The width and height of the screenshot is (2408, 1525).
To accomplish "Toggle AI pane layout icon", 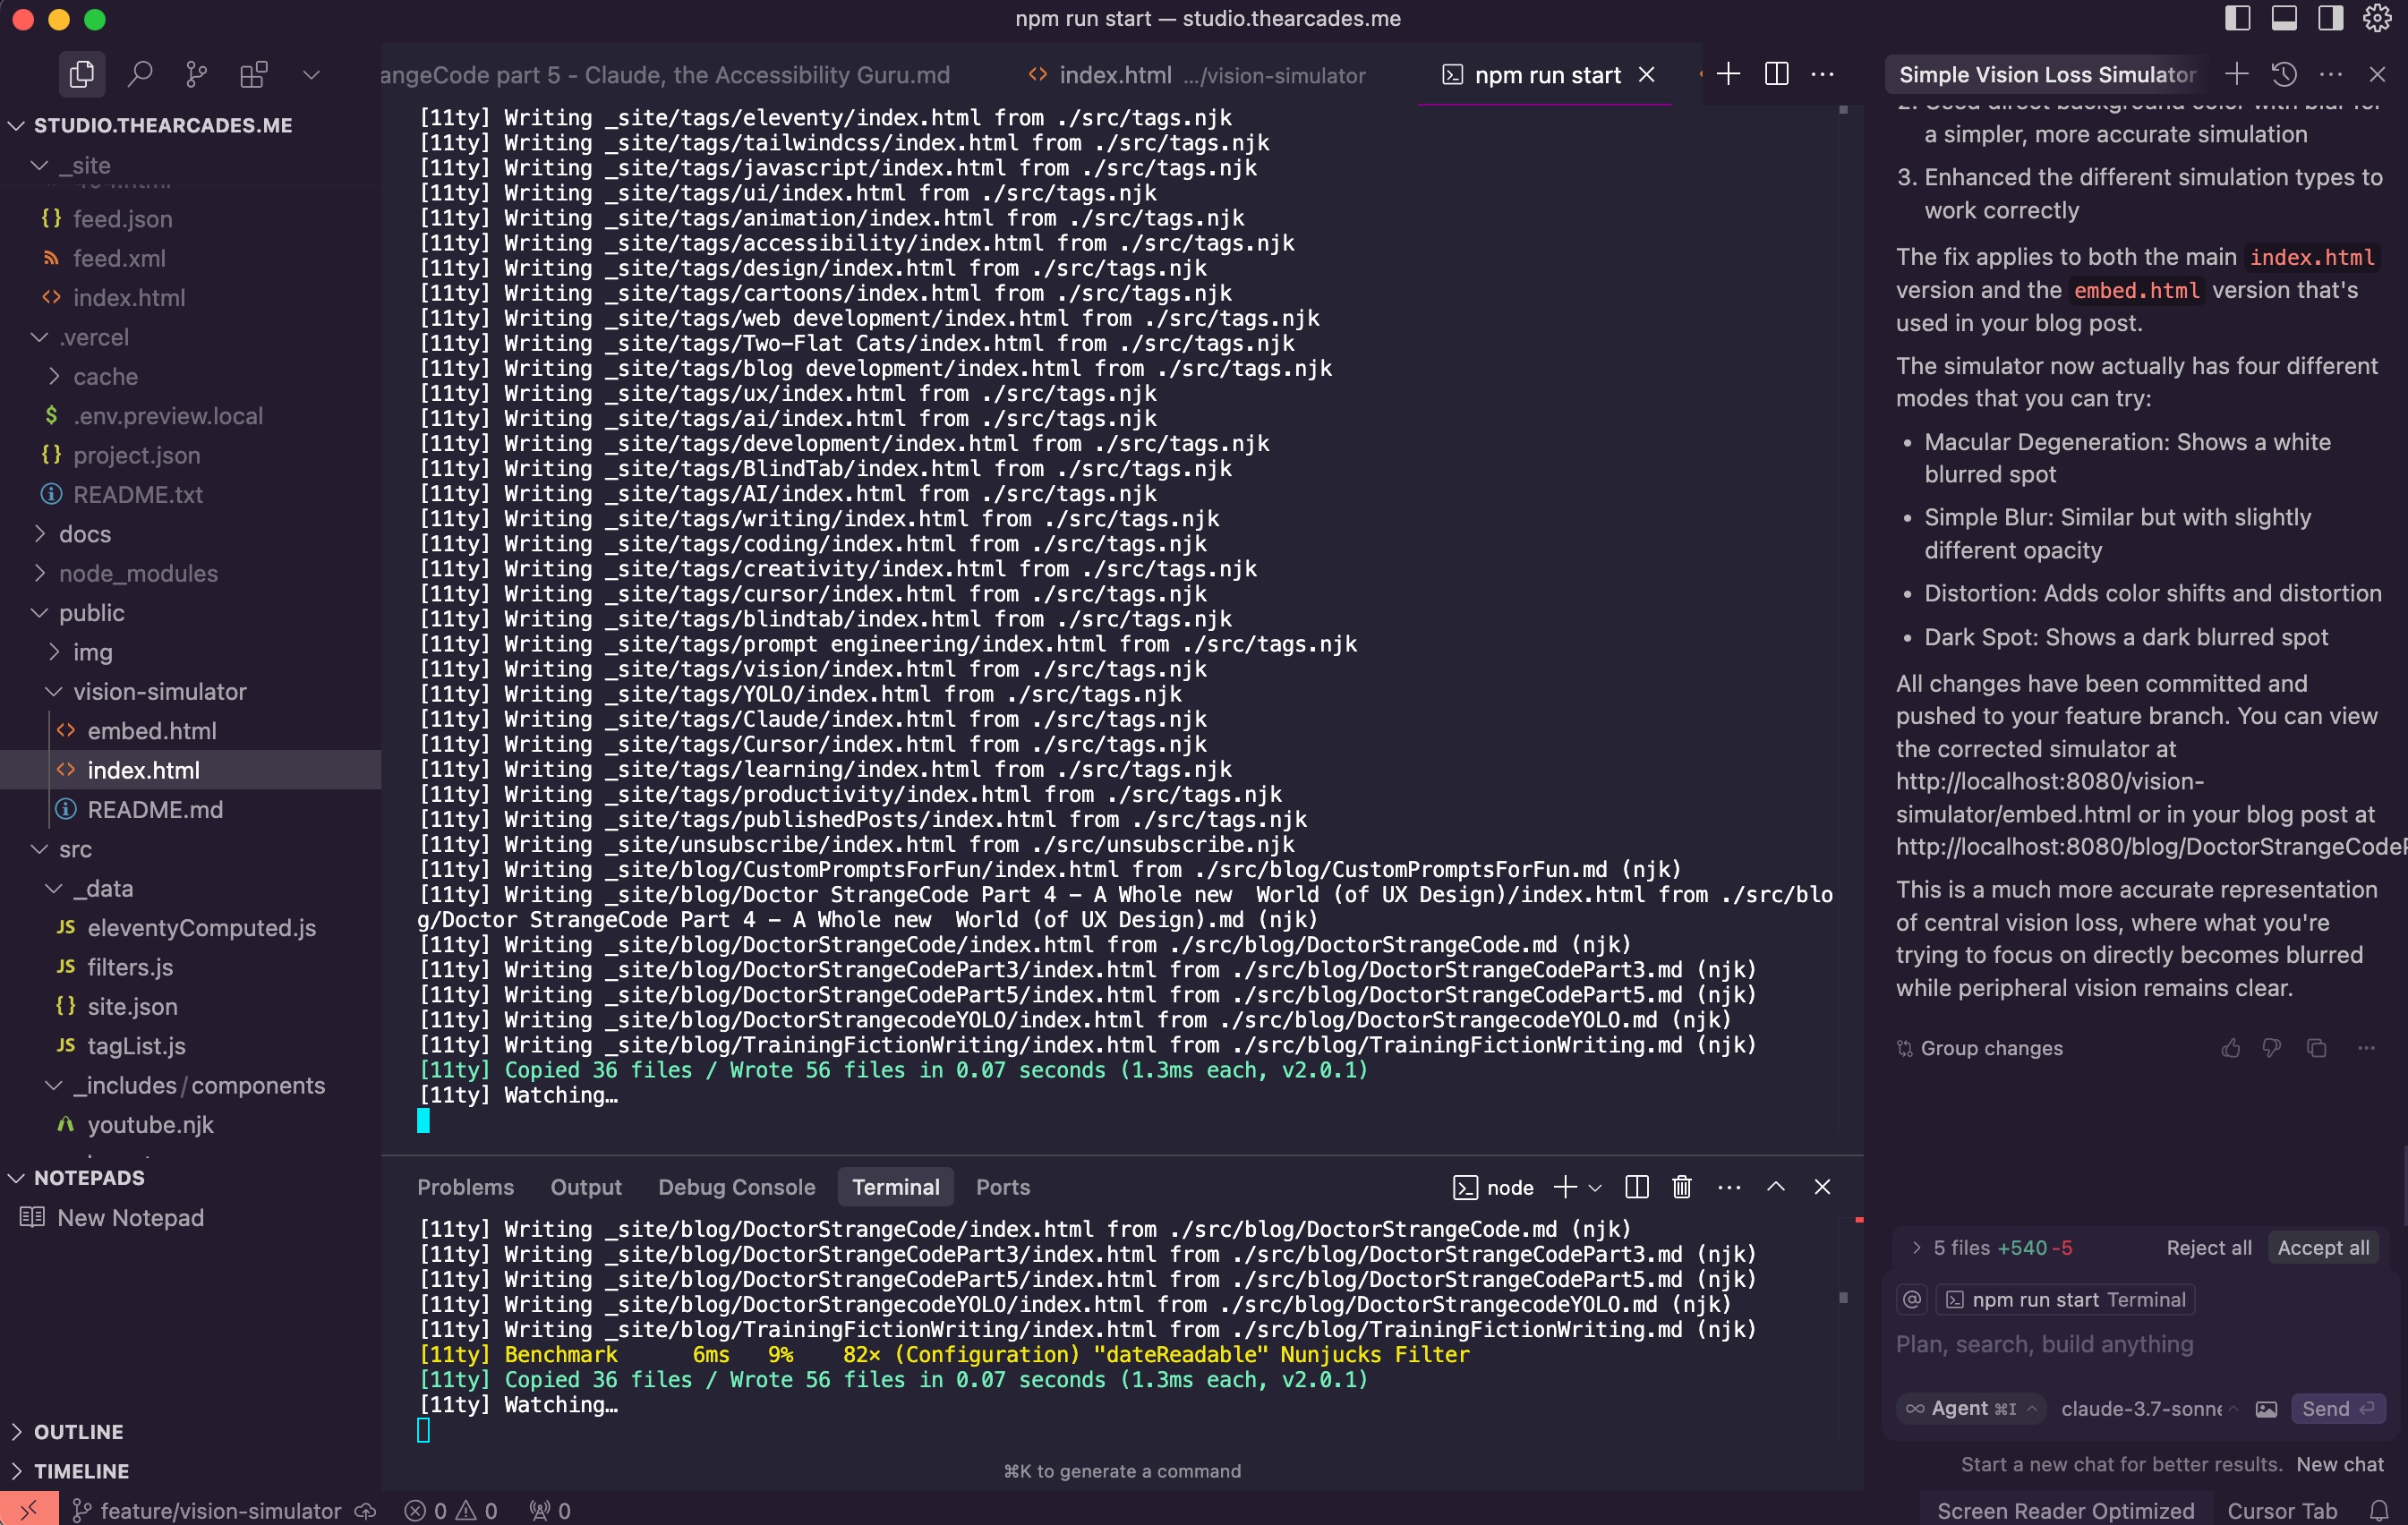I will point(2331,19).
